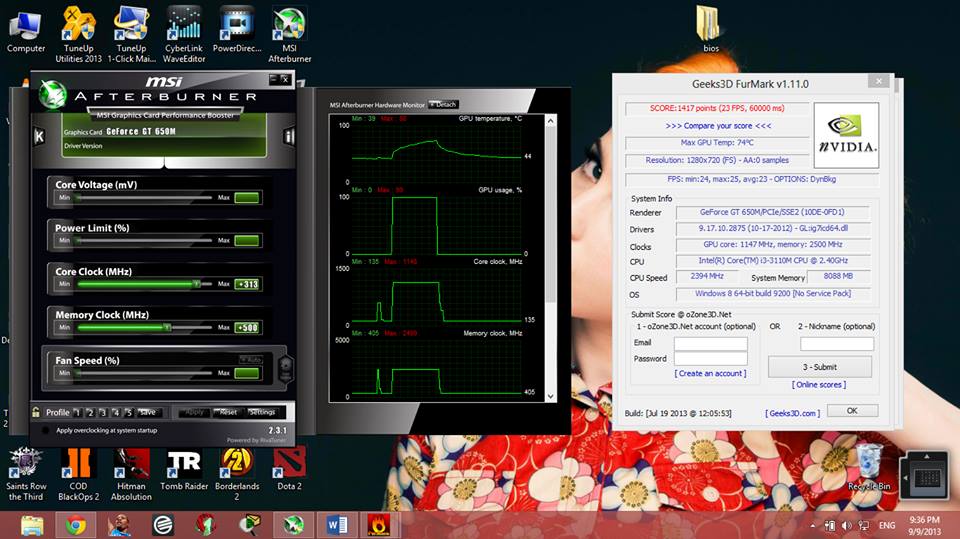The height and width of the screenshot is (539, 960).
Task: Adjust the Core Clock slider
Action: click(x=144, y=284)
